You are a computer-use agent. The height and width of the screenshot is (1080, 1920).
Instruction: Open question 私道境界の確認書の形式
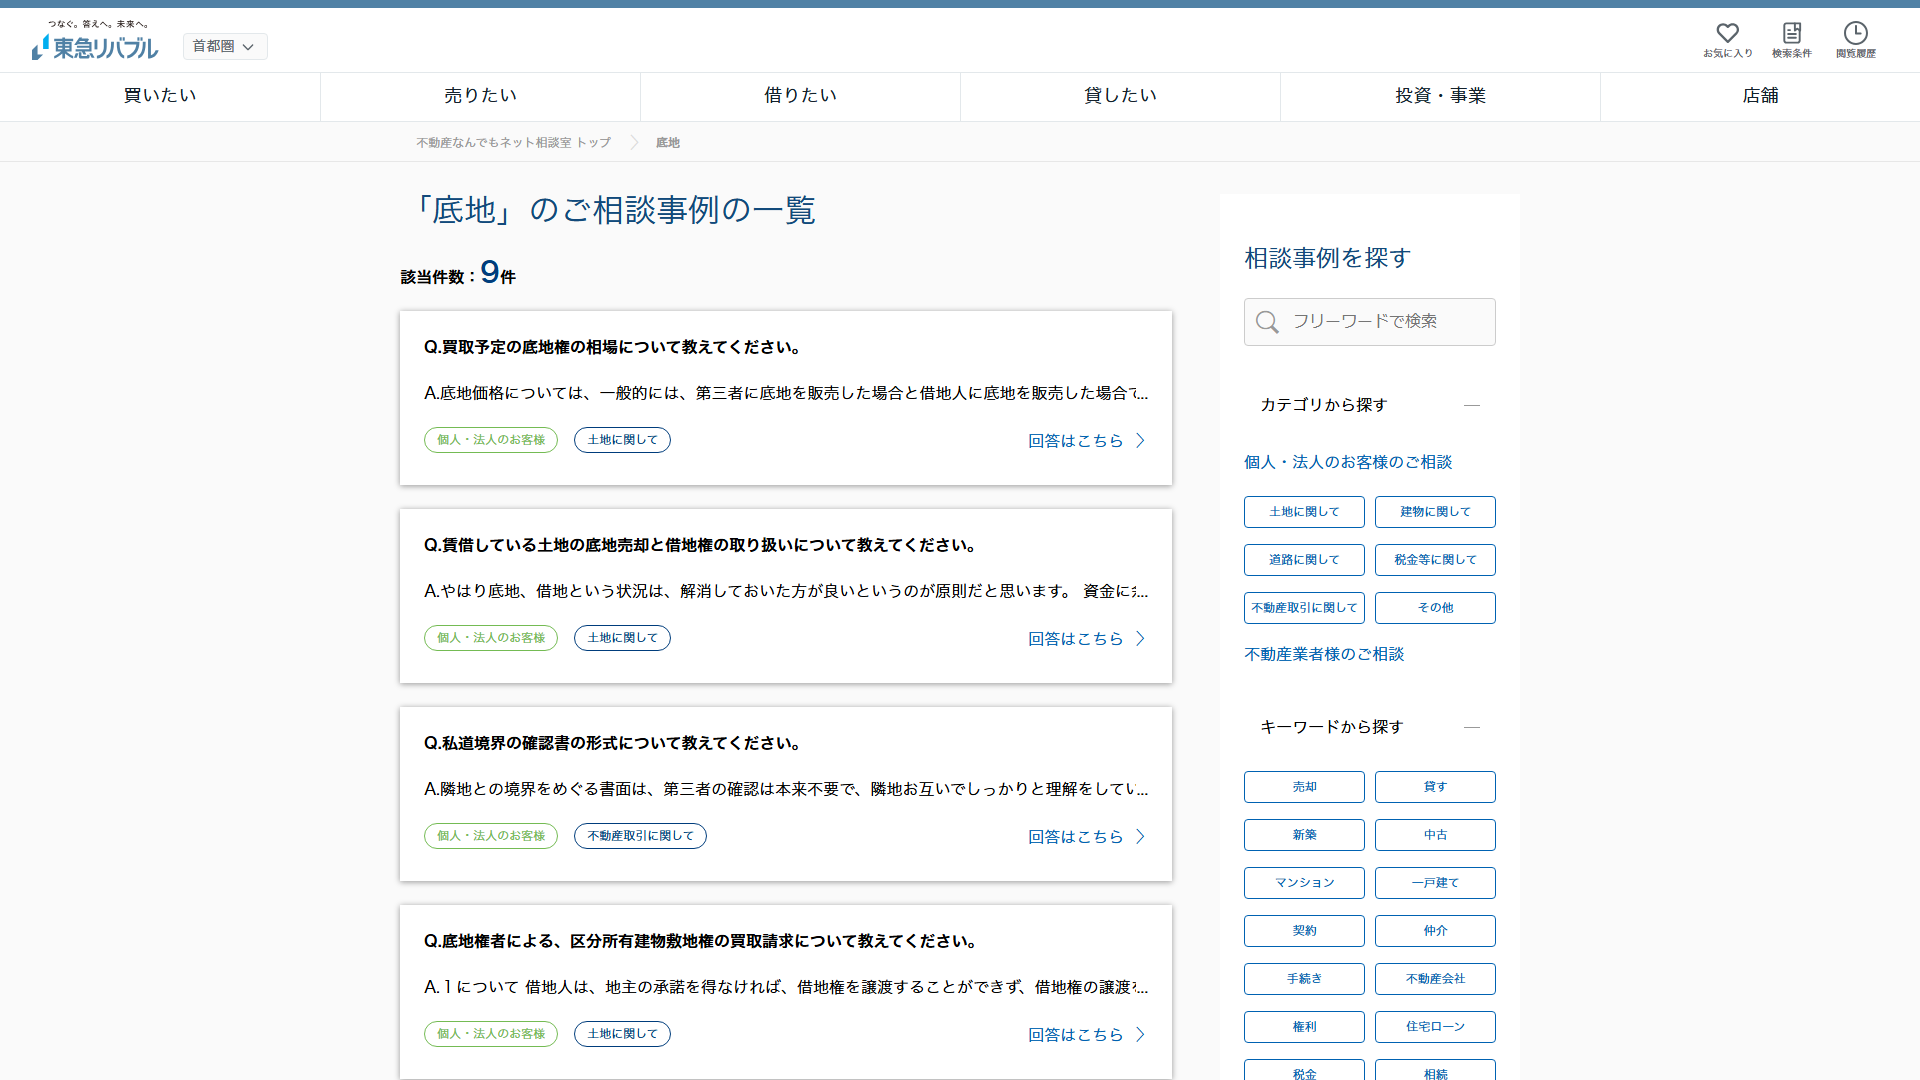coord(612,743)
